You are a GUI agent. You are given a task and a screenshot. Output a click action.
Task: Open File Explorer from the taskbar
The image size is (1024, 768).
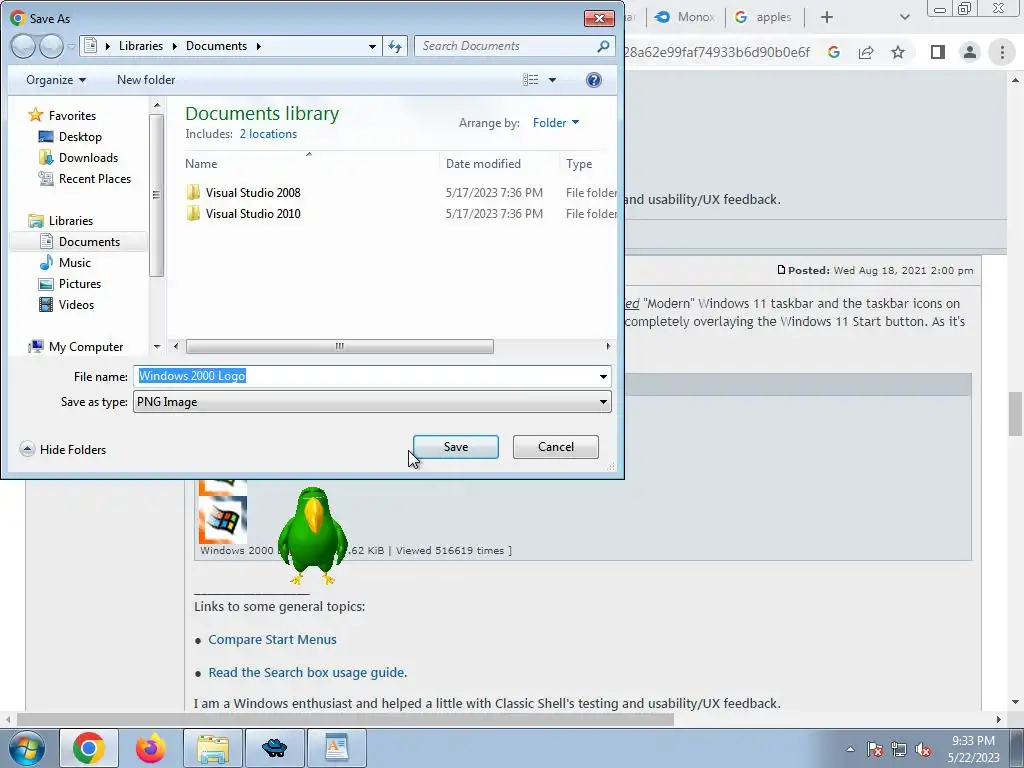coord(213,748)
